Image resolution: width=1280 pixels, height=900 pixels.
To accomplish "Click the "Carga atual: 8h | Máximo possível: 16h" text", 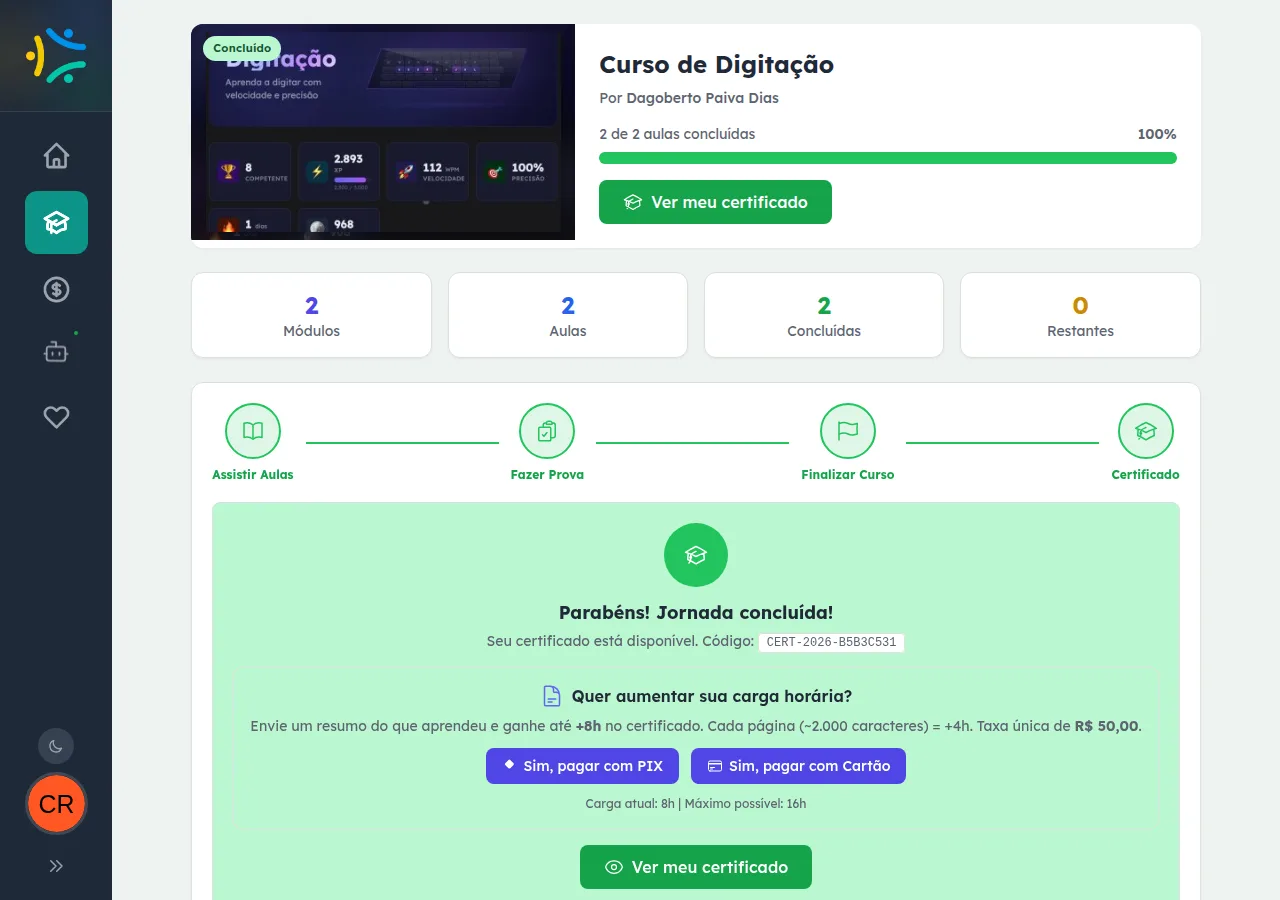I will pyautogui.click(x=696, y=804).
